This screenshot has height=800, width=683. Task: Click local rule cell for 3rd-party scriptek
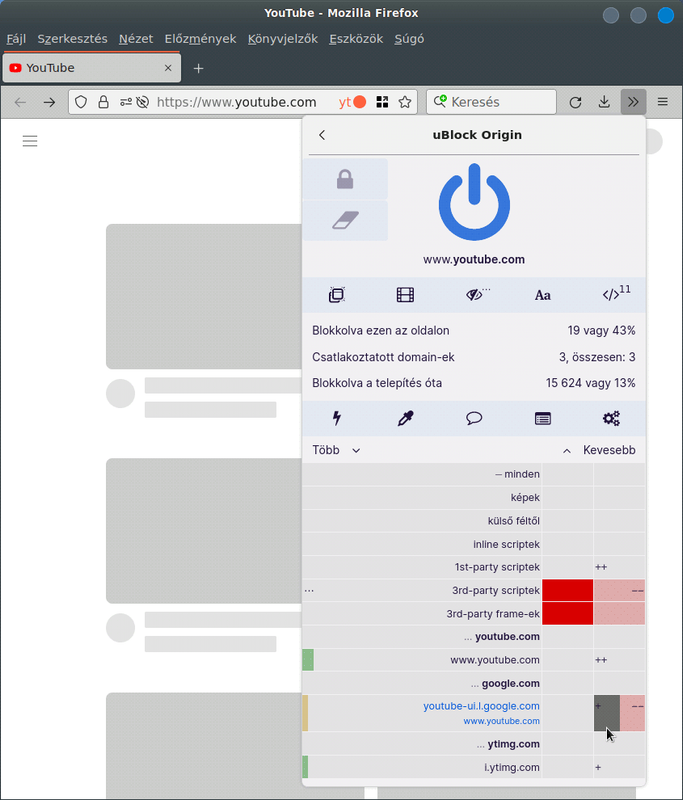pos(619,590)
